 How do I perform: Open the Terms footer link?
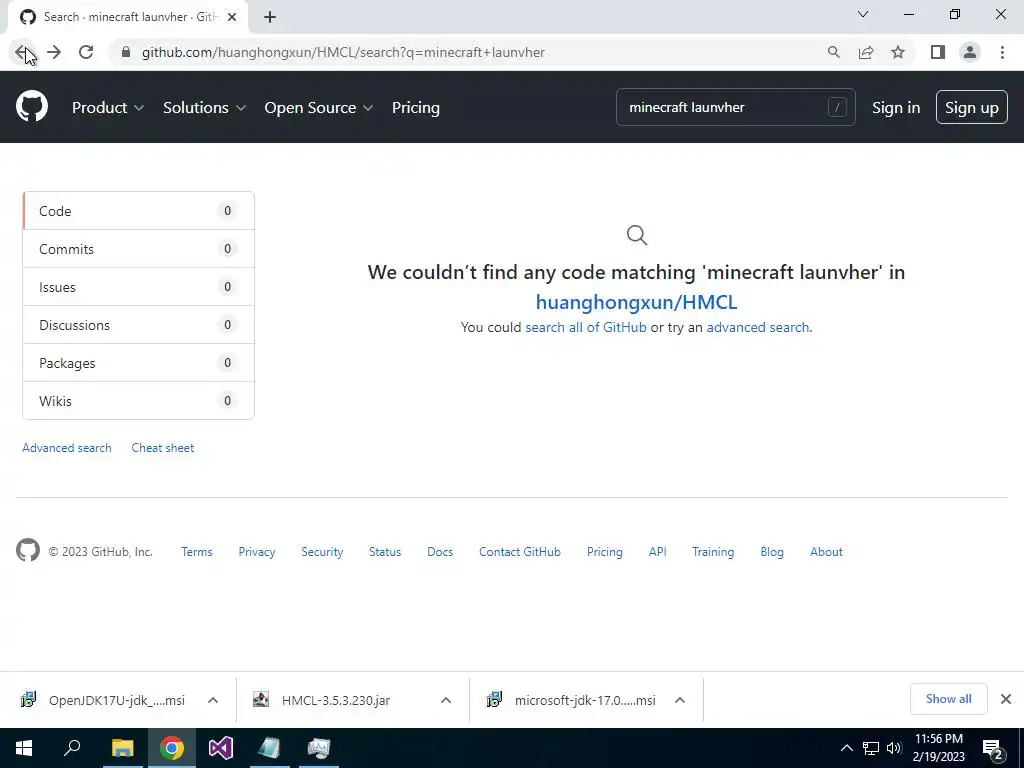pyautogui.click(x=197, y=552)
